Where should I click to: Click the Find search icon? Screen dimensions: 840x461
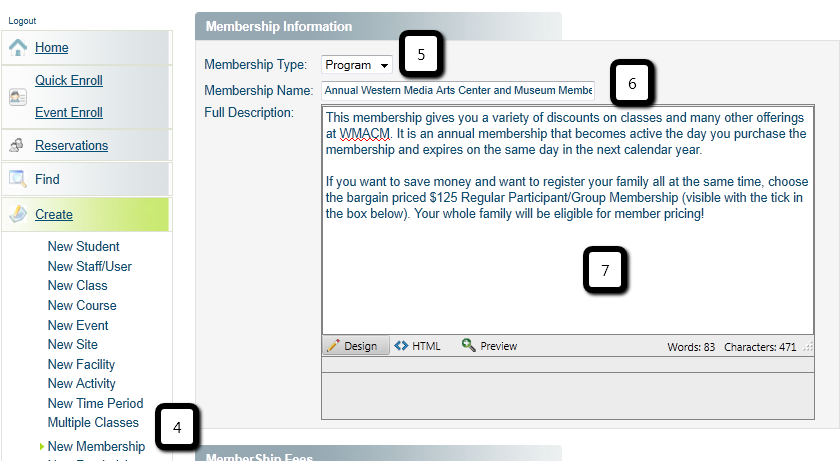[x=18, y=180]
